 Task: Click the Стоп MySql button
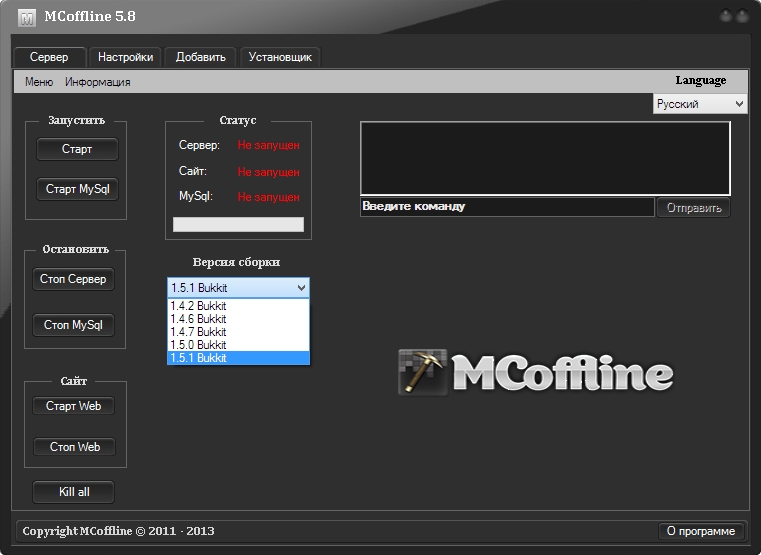[x=73, y=325]
